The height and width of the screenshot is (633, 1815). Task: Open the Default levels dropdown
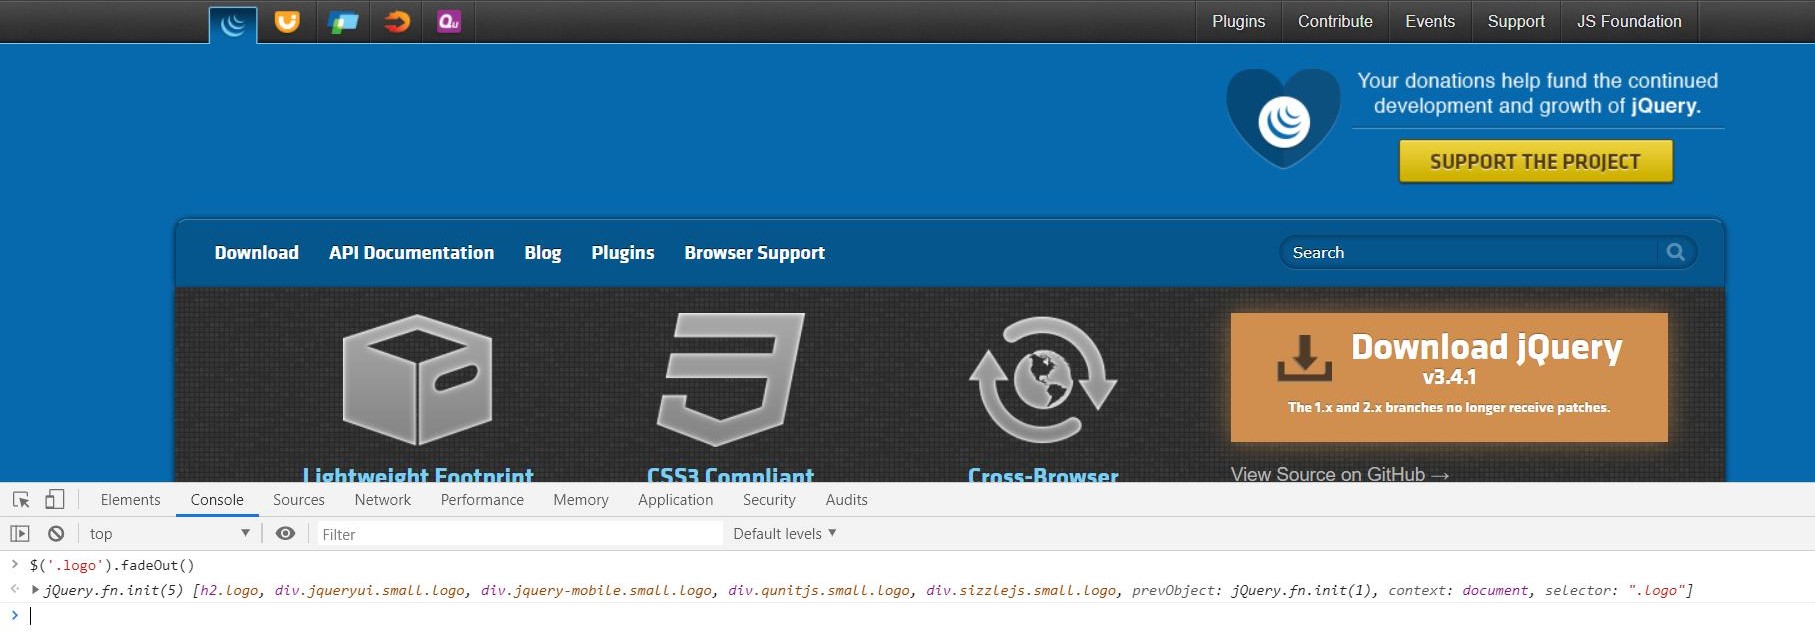tap(784, 533)
